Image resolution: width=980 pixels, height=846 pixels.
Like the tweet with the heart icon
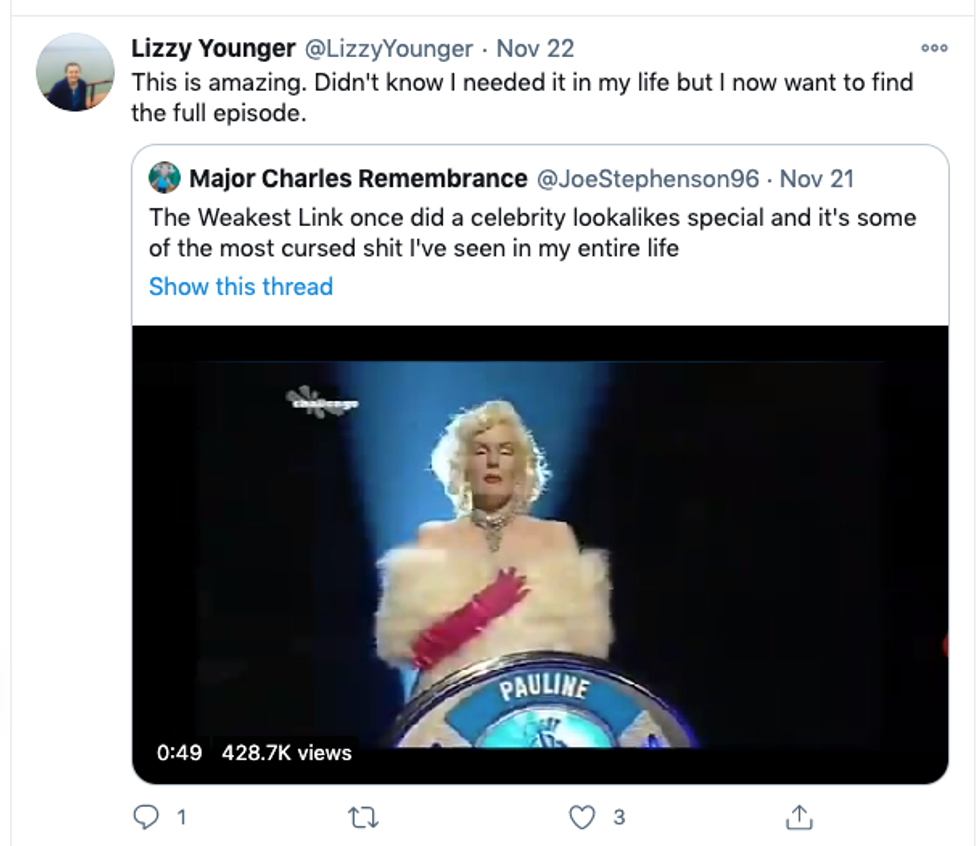[x=582, y=818]
